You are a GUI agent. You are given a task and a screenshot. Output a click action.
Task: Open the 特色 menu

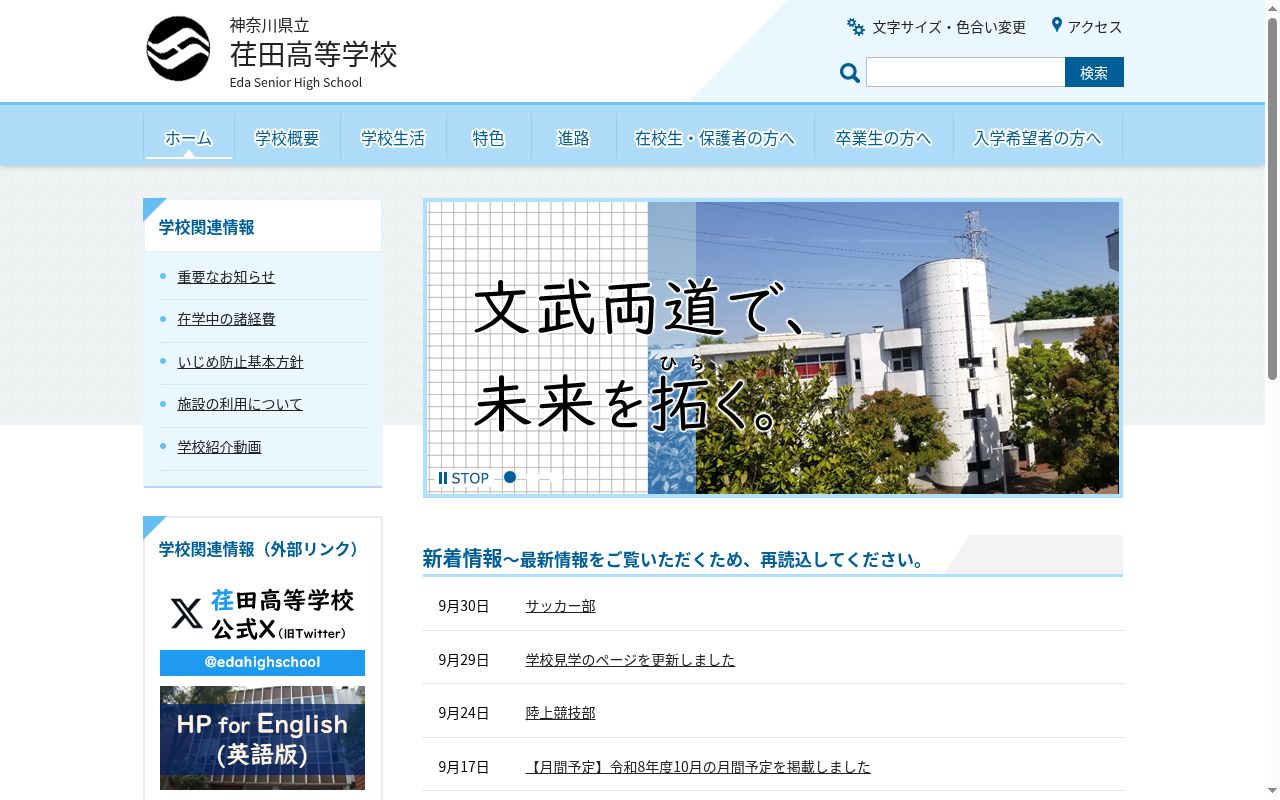(488, 137)
